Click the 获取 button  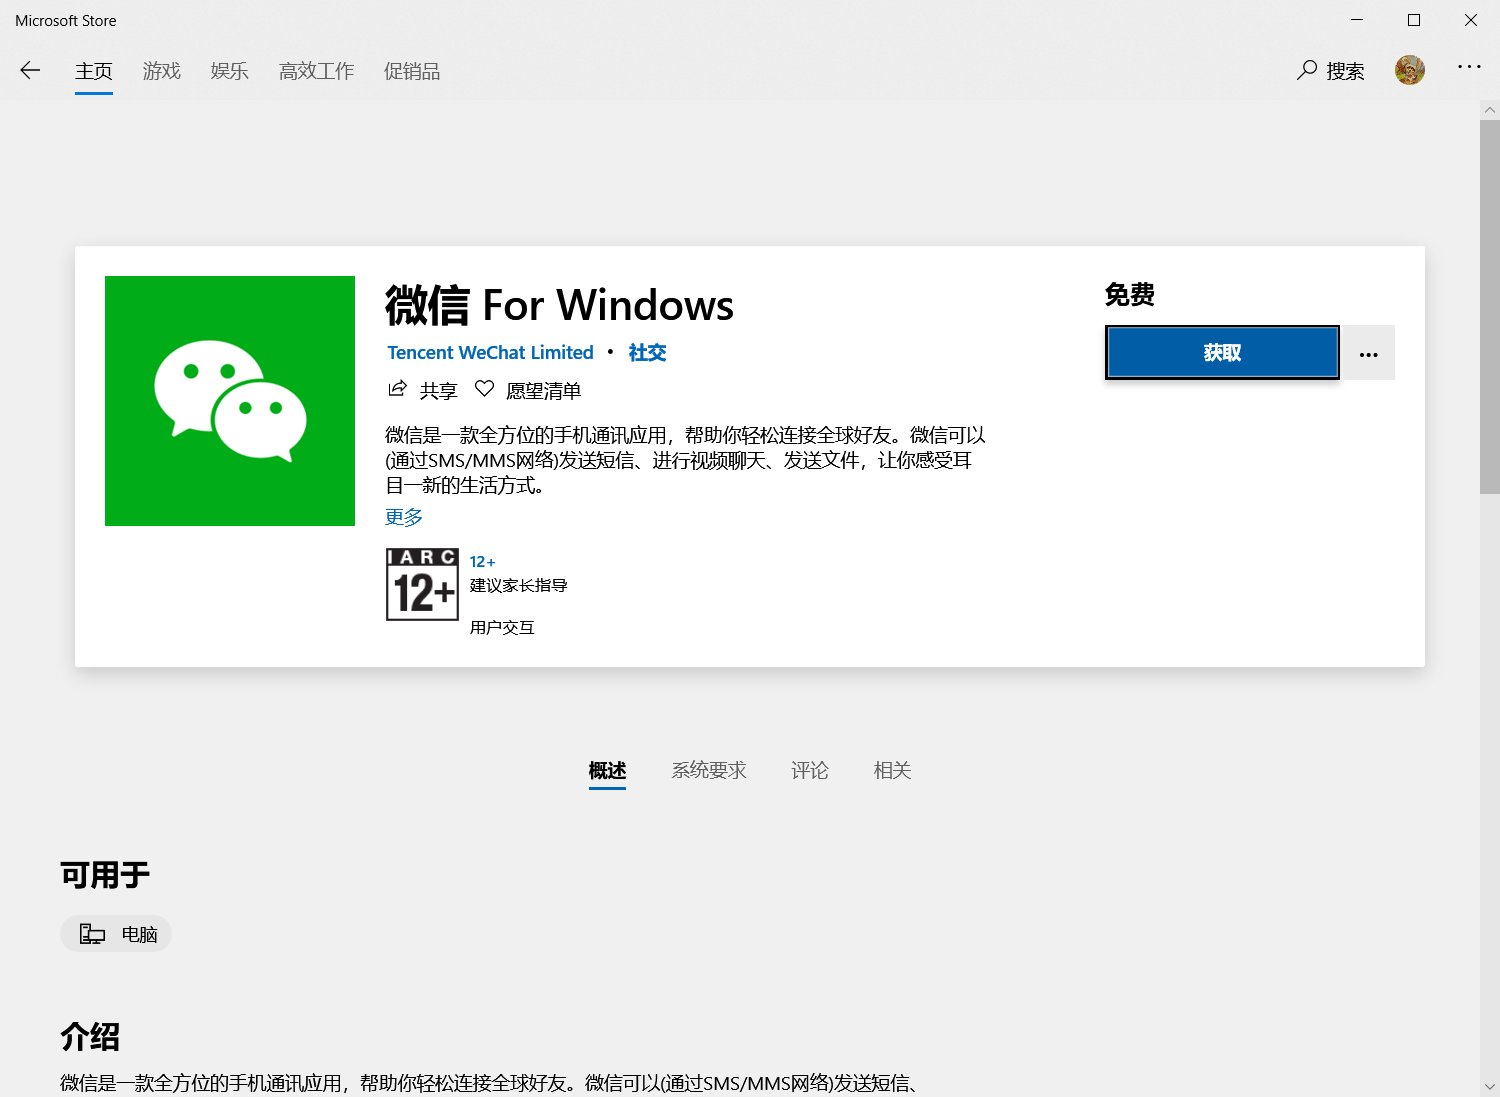point(1222,353)
